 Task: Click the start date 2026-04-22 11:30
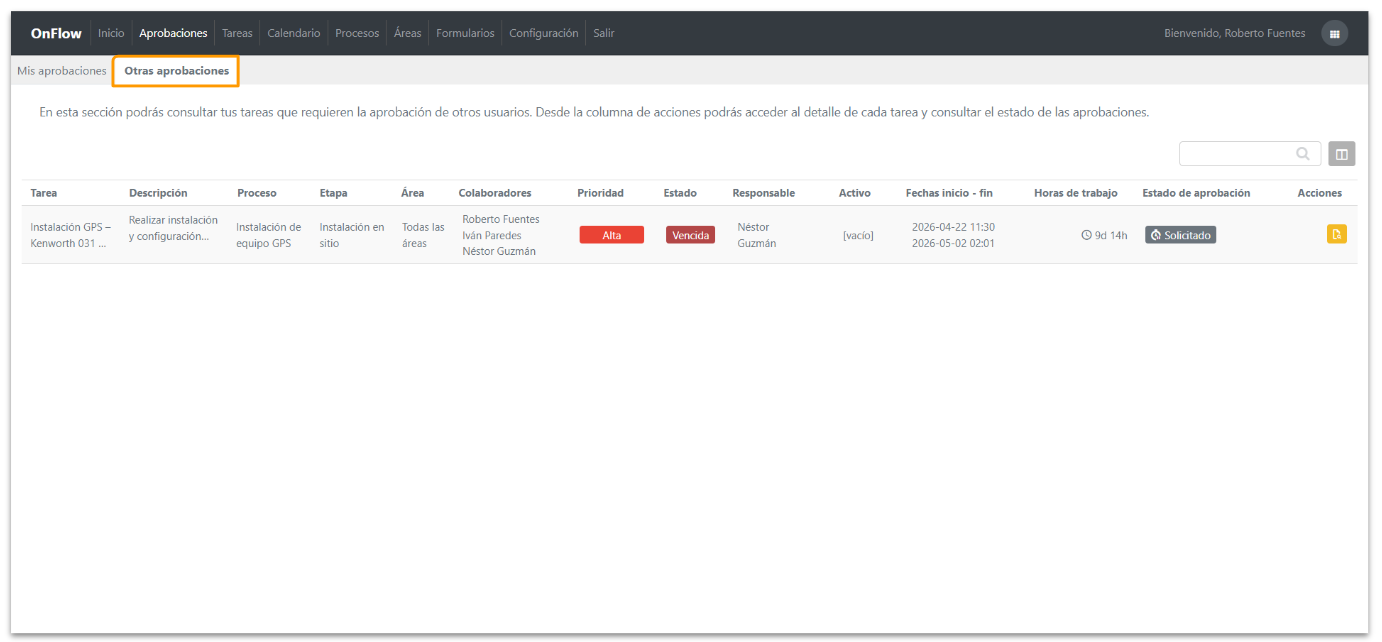953,227
